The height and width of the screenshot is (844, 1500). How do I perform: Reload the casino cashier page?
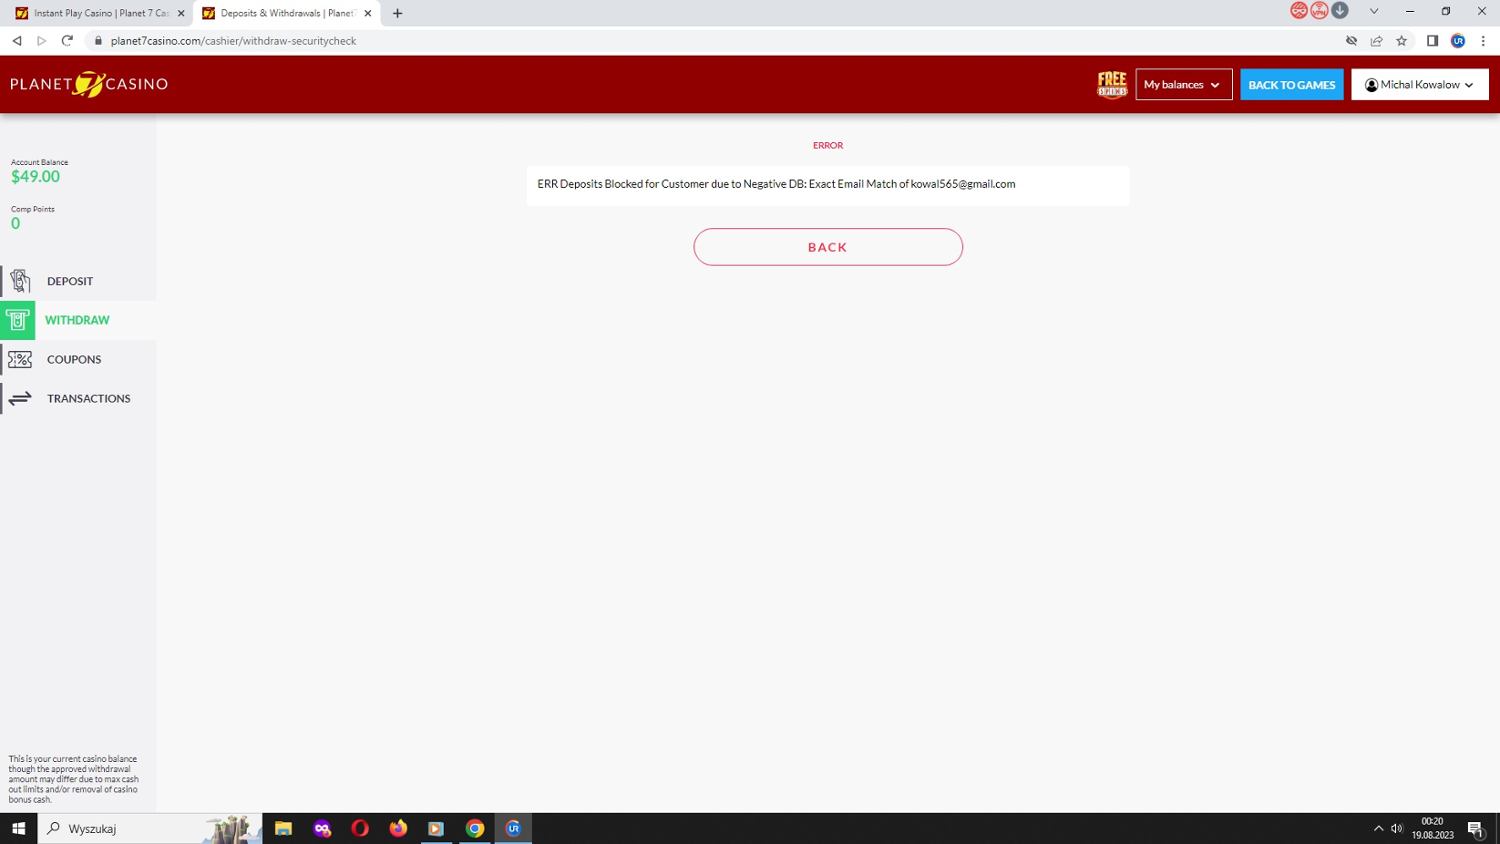(67, 41)
